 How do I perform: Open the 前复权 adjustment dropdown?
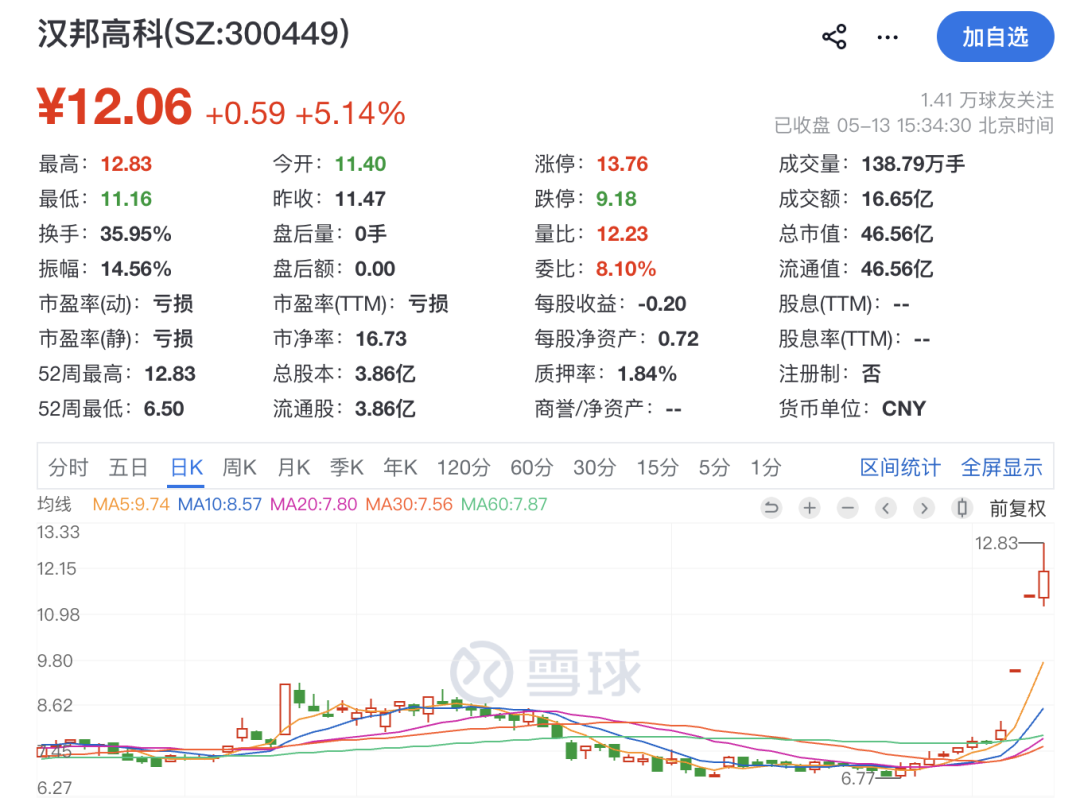(1017, 508)
